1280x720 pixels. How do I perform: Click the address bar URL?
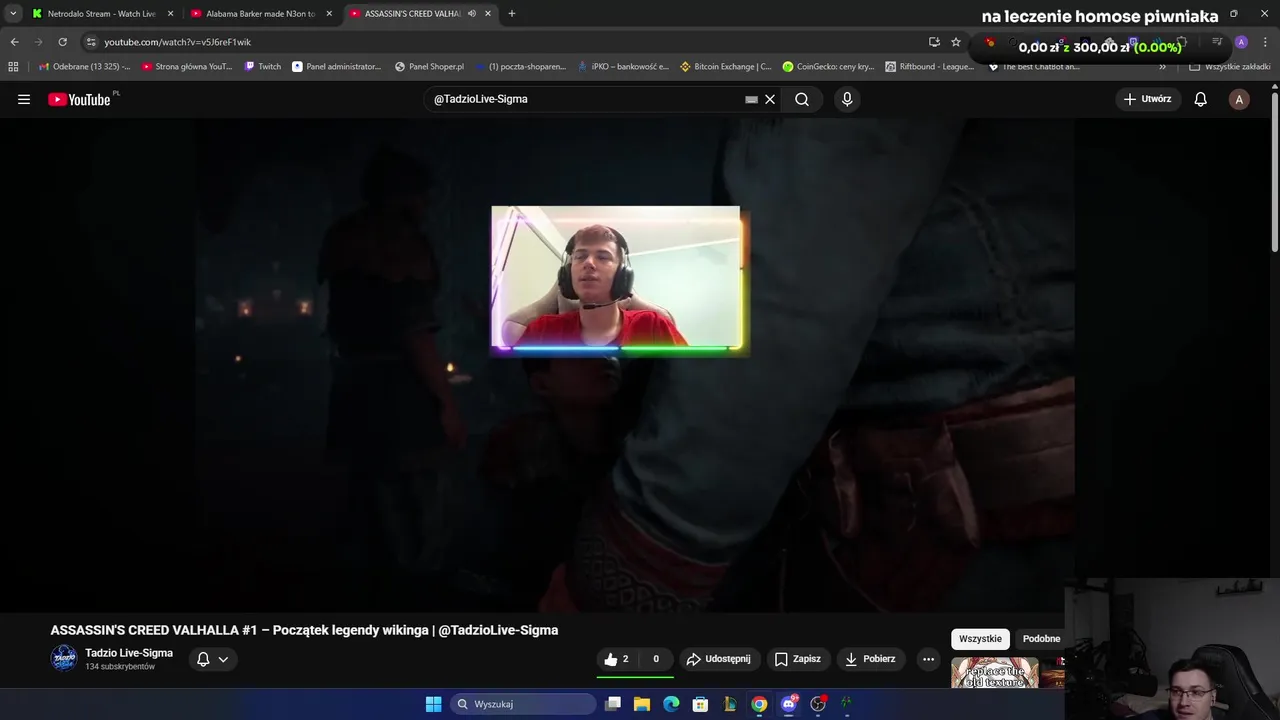[178, 42]
